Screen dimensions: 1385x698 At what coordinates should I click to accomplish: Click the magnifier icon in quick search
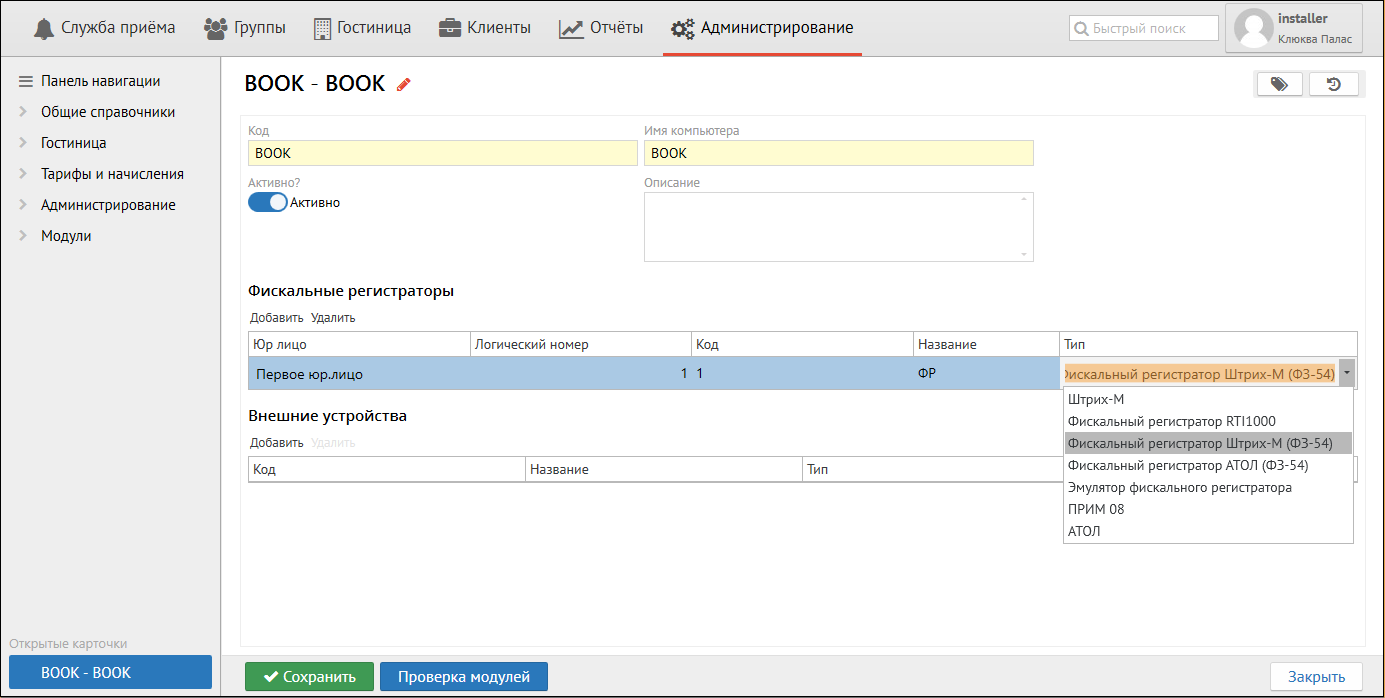coord(1081,29)
